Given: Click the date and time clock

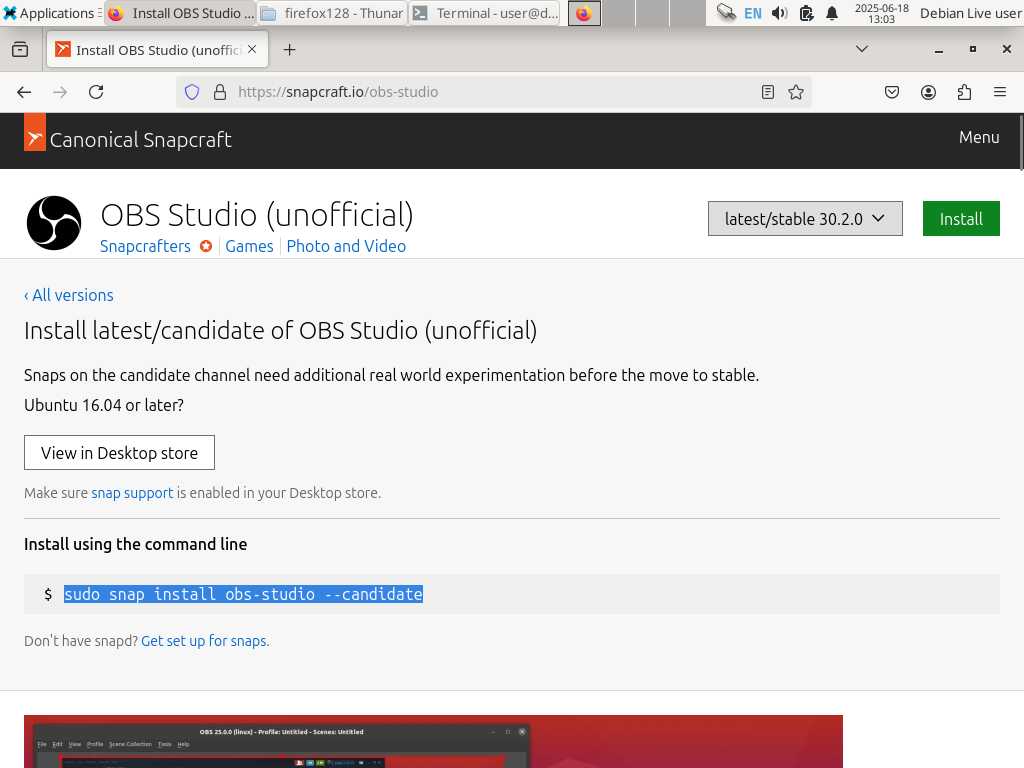Looking at the screenshot, I should click(x=882, y=13).
